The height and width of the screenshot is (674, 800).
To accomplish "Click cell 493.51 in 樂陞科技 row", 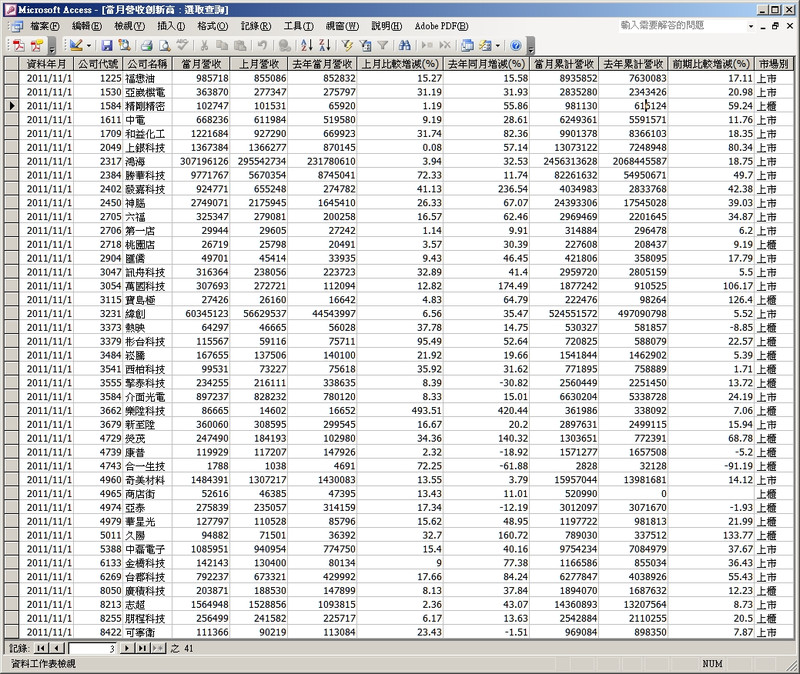I will pos(400,410).
